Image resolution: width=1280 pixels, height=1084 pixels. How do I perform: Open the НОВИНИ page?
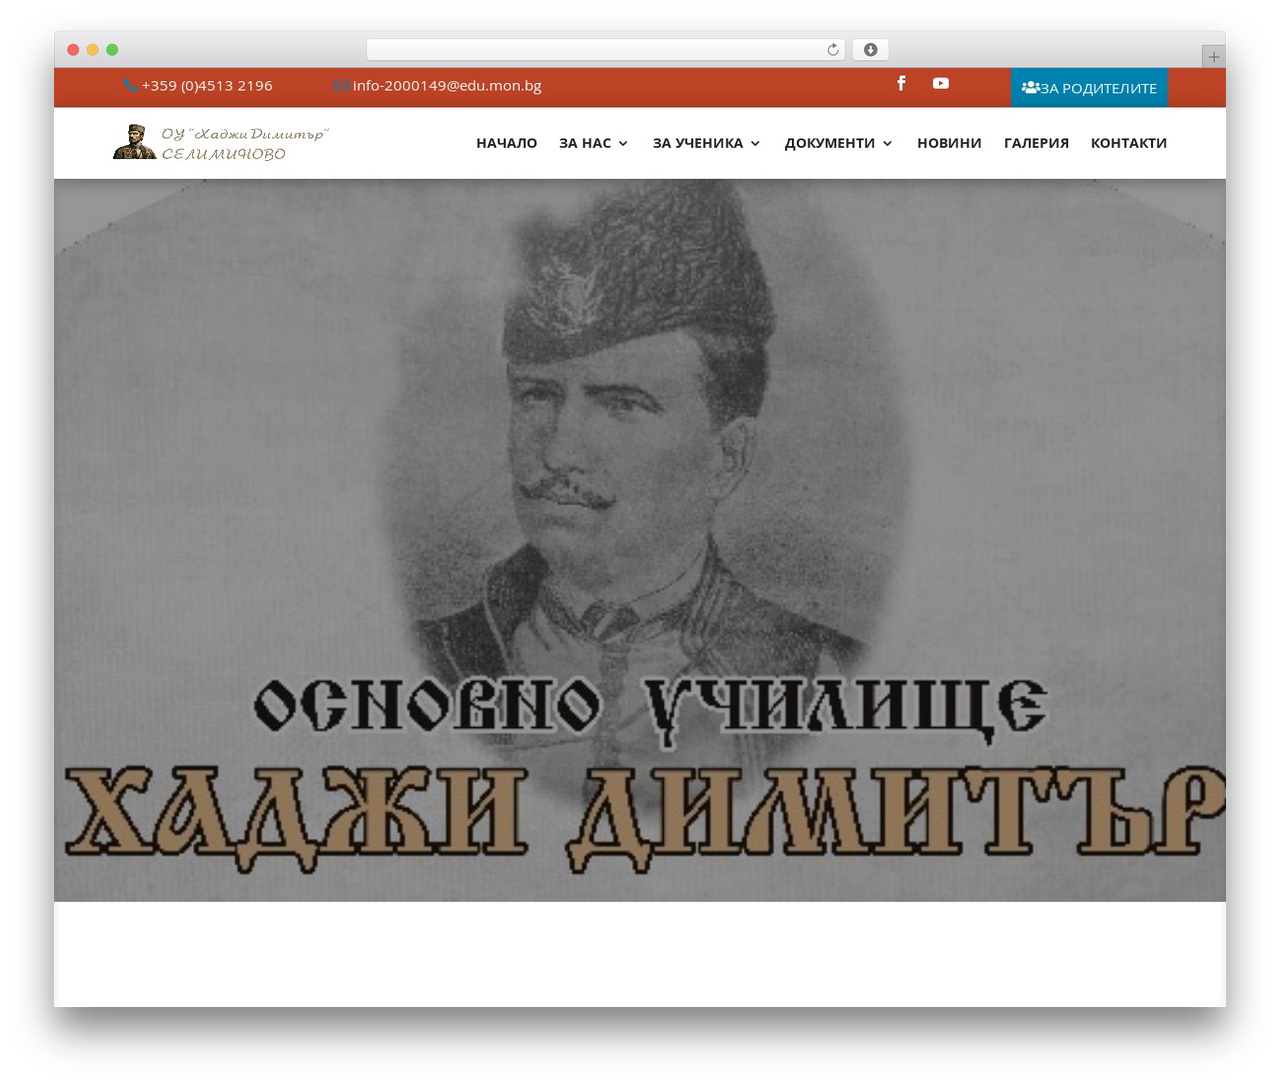(x=949, y=143)
